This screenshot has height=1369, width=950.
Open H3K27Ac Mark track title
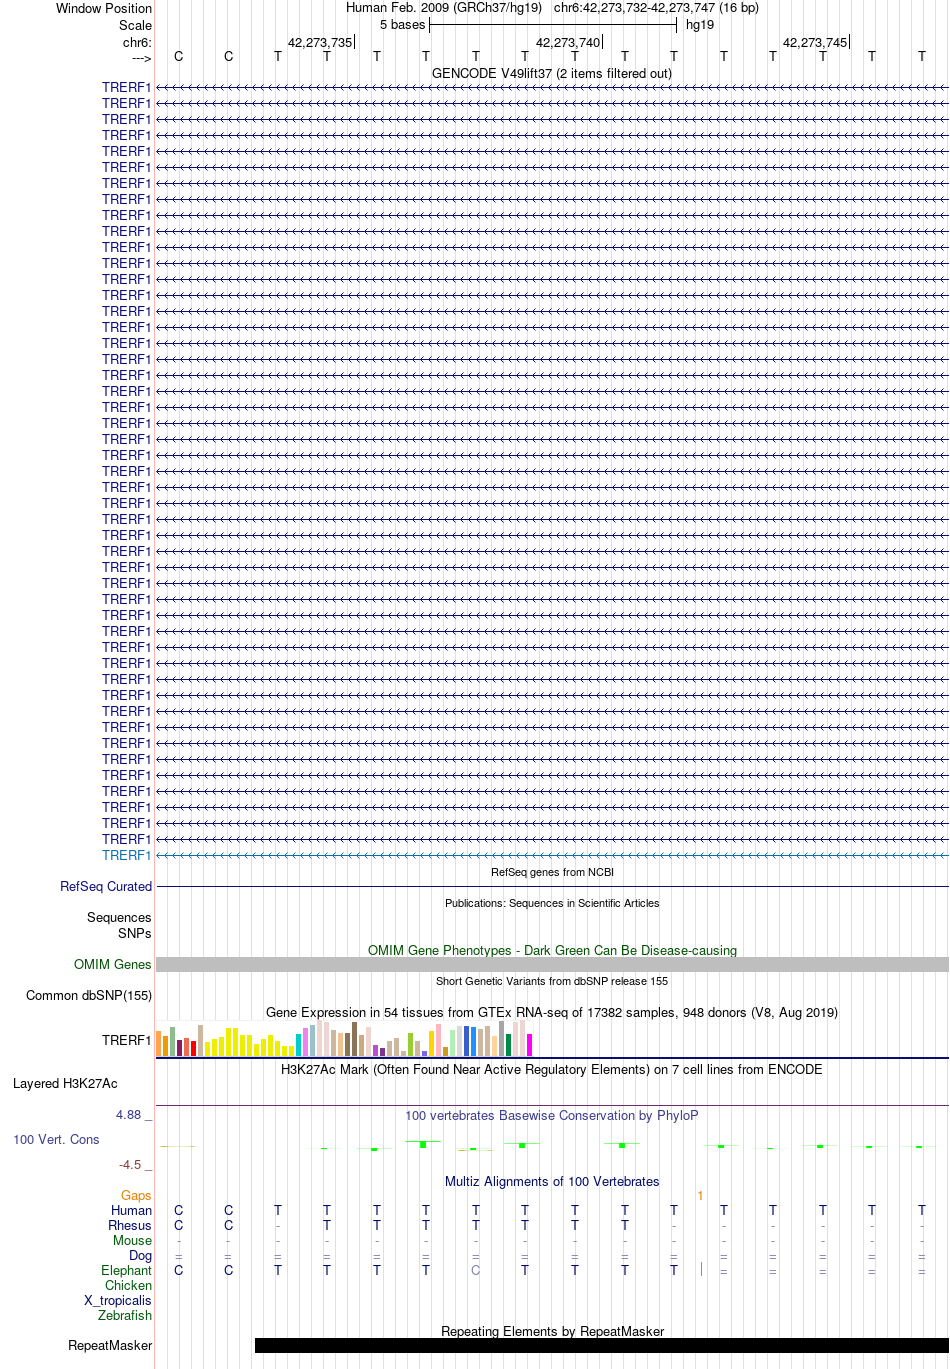(552, 1069)
